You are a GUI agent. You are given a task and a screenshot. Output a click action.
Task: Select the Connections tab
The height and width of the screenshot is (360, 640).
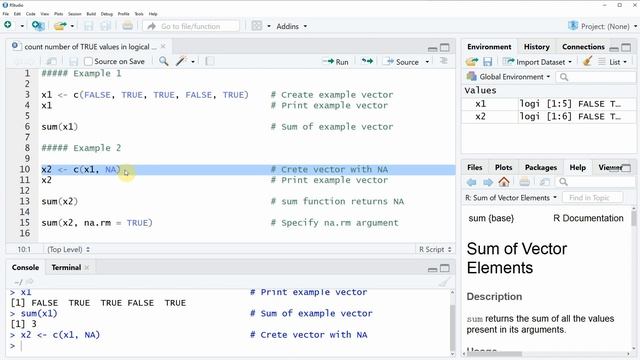(x=583, y=47)
